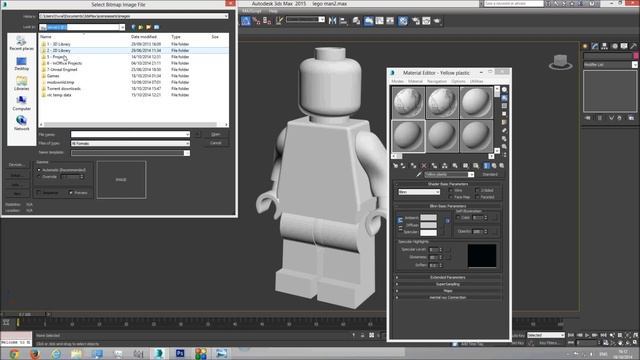Click the File name input field
The width and height of the screenshot is (640, 360).
pos(130,134)
